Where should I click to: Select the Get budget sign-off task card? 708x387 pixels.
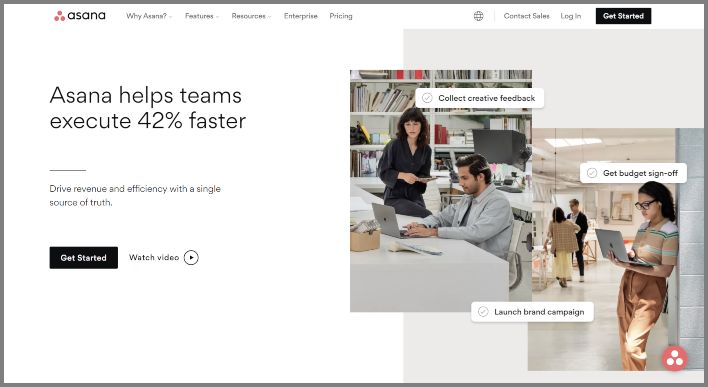(633, 173)
